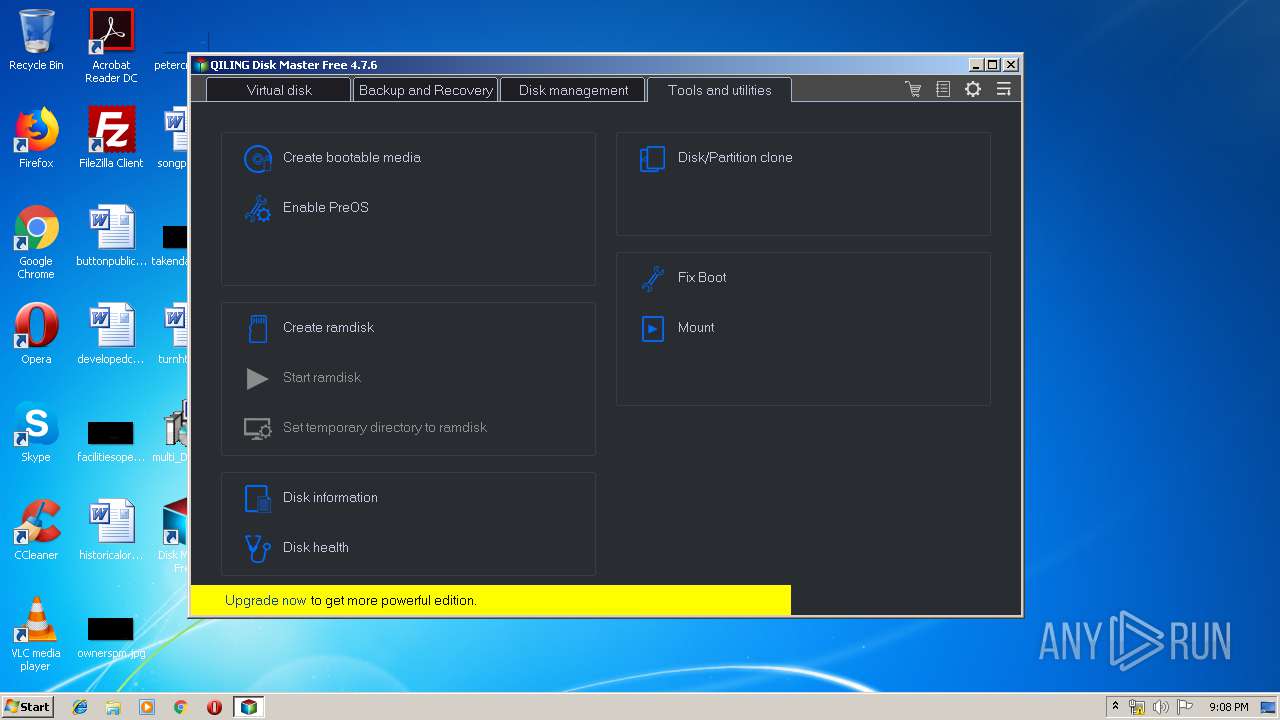Click the Disk/Partition clone icon
Viewport: 1280px width, 720px height.
pos(652,158)
